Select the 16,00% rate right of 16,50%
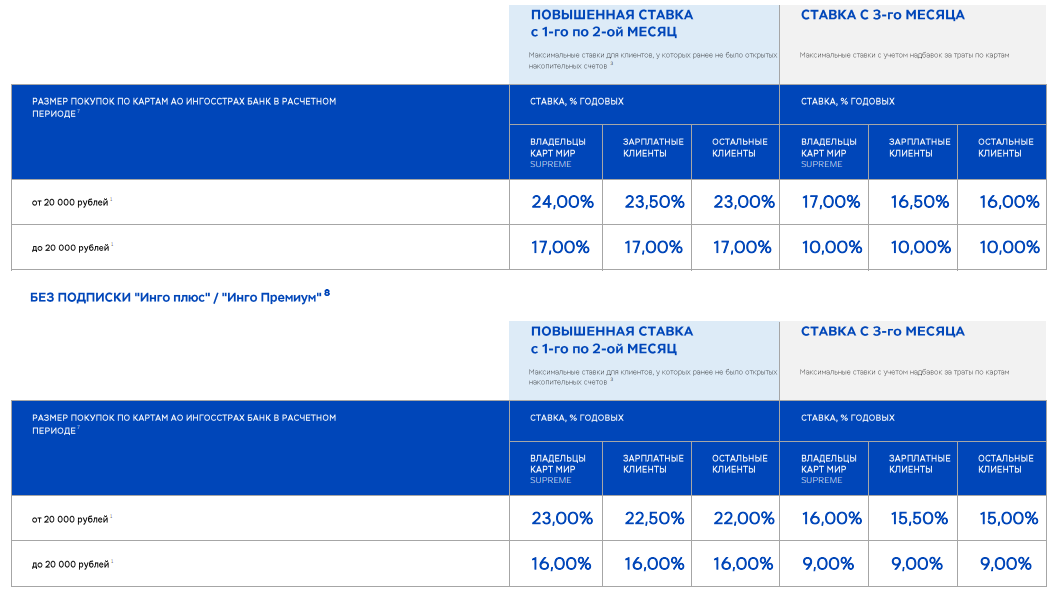The image size is (1055, 593). [1008, 202]
